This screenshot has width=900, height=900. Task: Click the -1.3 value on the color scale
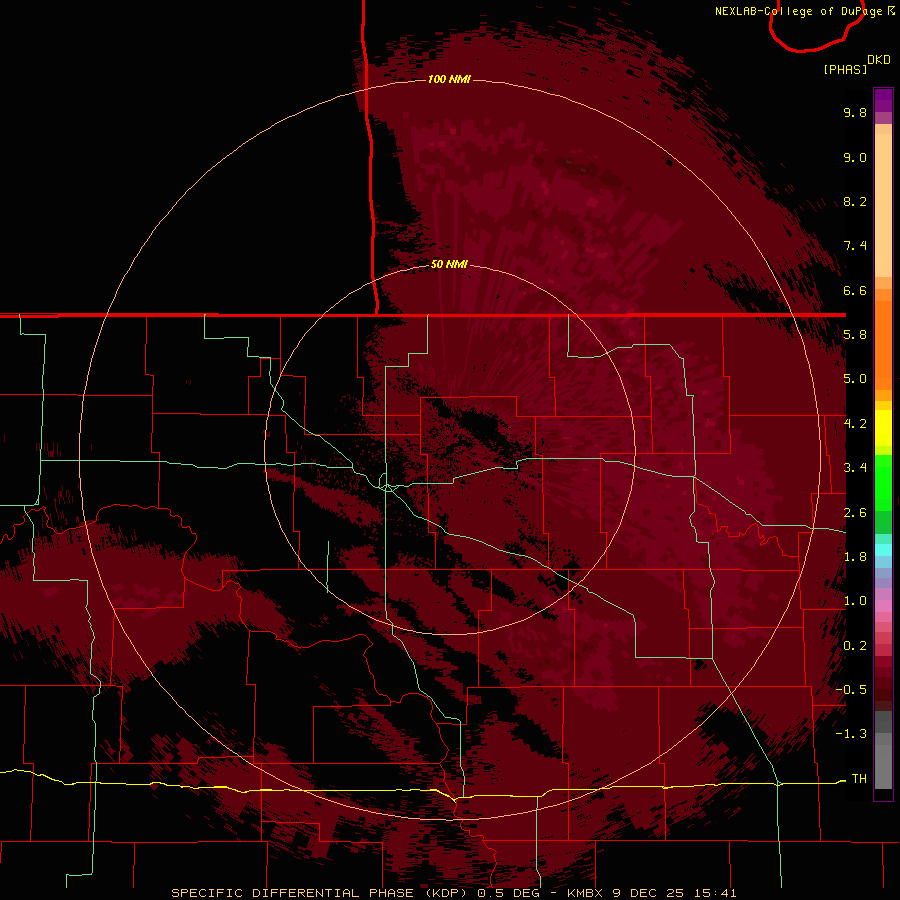point(851,734)
